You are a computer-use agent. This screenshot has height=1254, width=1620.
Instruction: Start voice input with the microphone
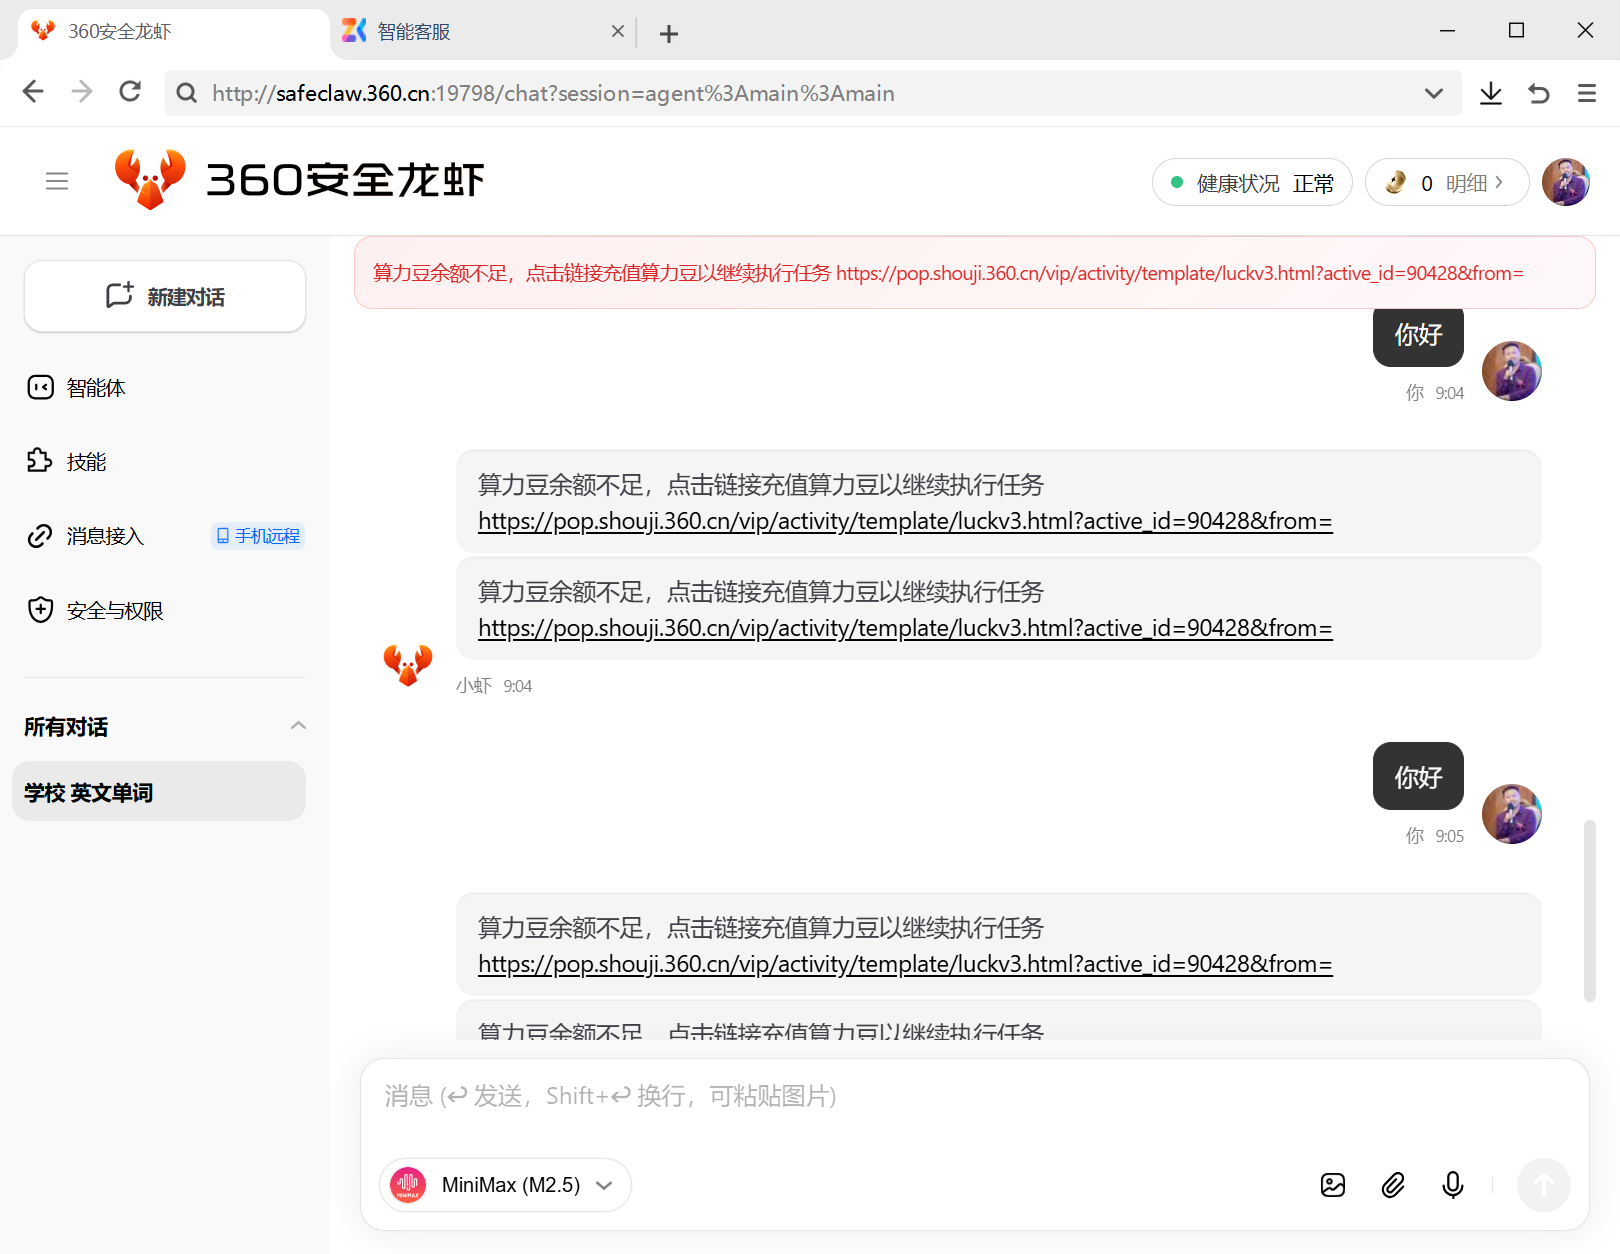click(x=1453, y=1185)
